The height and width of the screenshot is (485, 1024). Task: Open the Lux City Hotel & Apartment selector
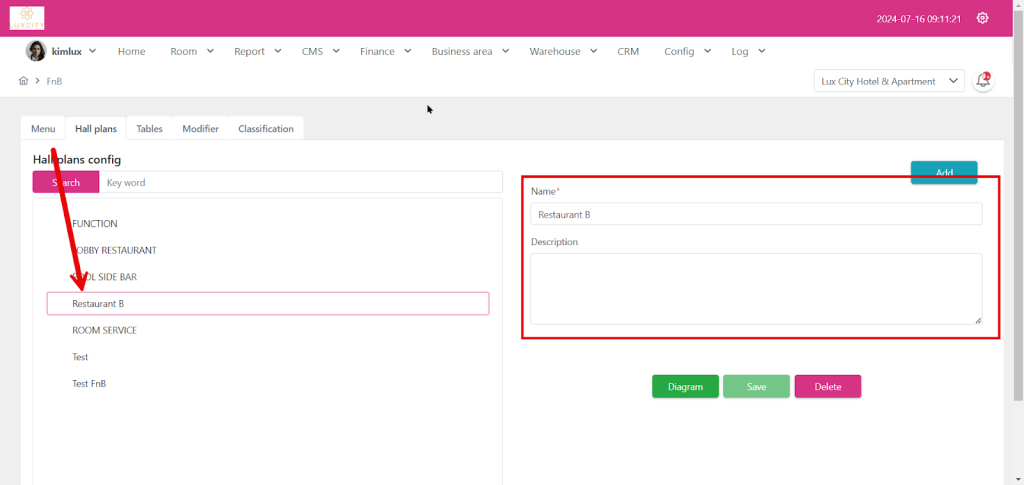pyautogui.click(x=888, y=81)
